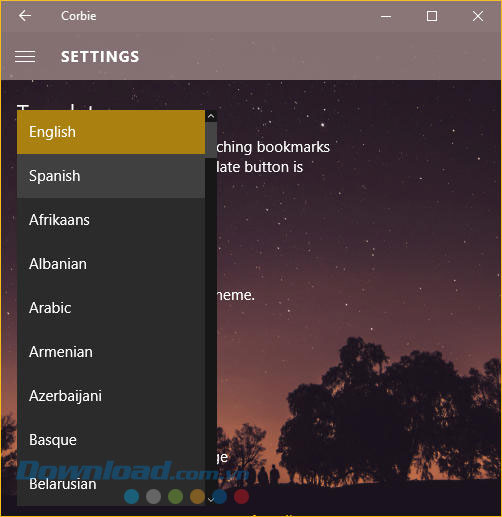Open the hamburger navigation menu

point(25,57)
